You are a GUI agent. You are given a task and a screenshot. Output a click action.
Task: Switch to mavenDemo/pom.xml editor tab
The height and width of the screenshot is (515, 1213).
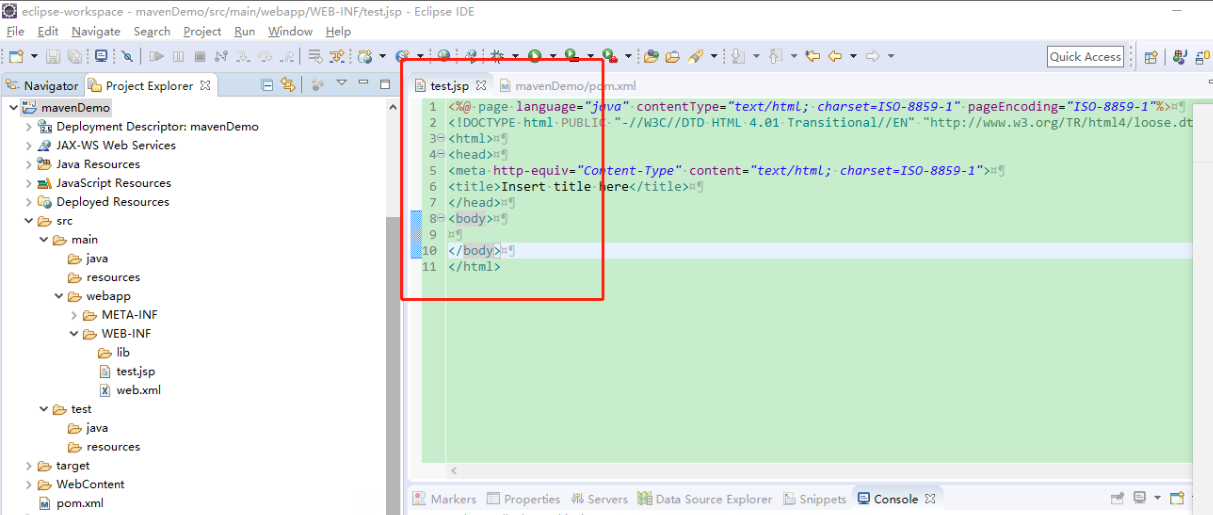567,86
